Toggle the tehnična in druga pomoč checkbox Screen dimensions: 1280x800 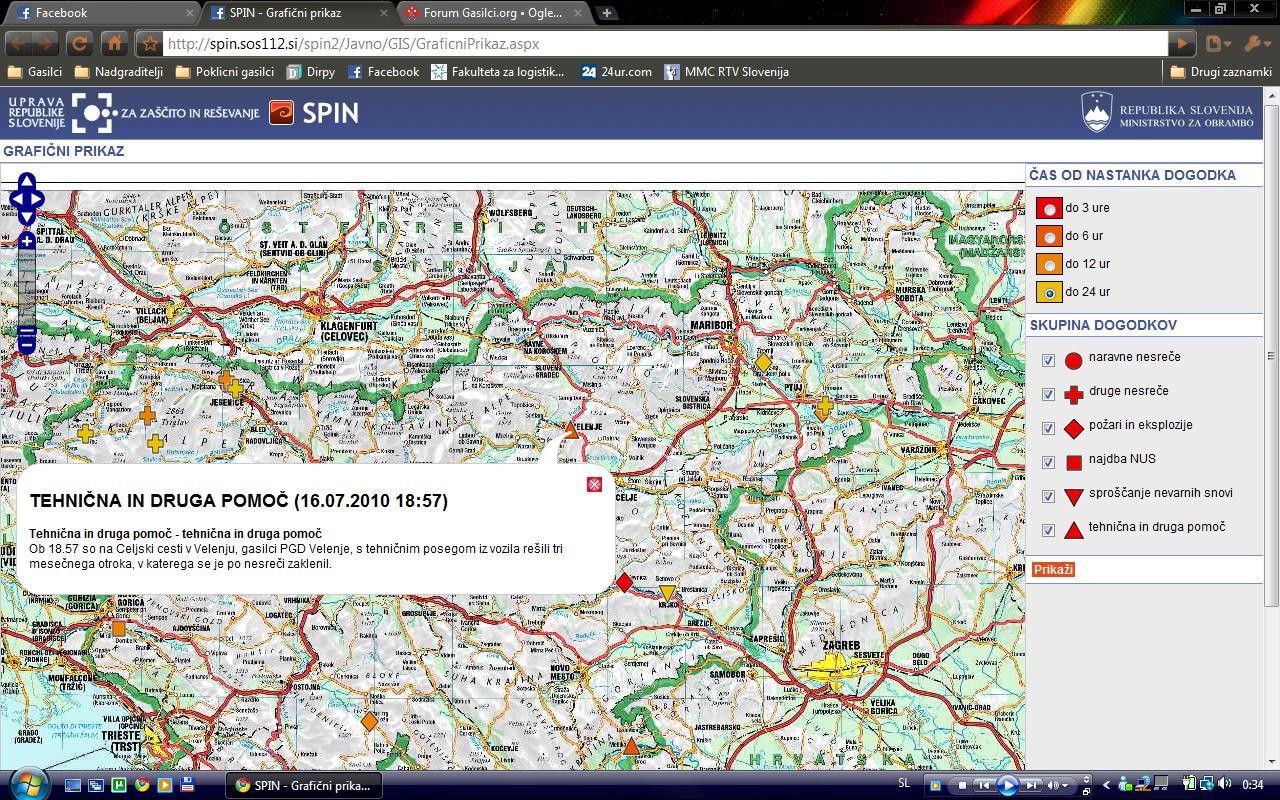pyautogui.click(x=1048, y=530)
